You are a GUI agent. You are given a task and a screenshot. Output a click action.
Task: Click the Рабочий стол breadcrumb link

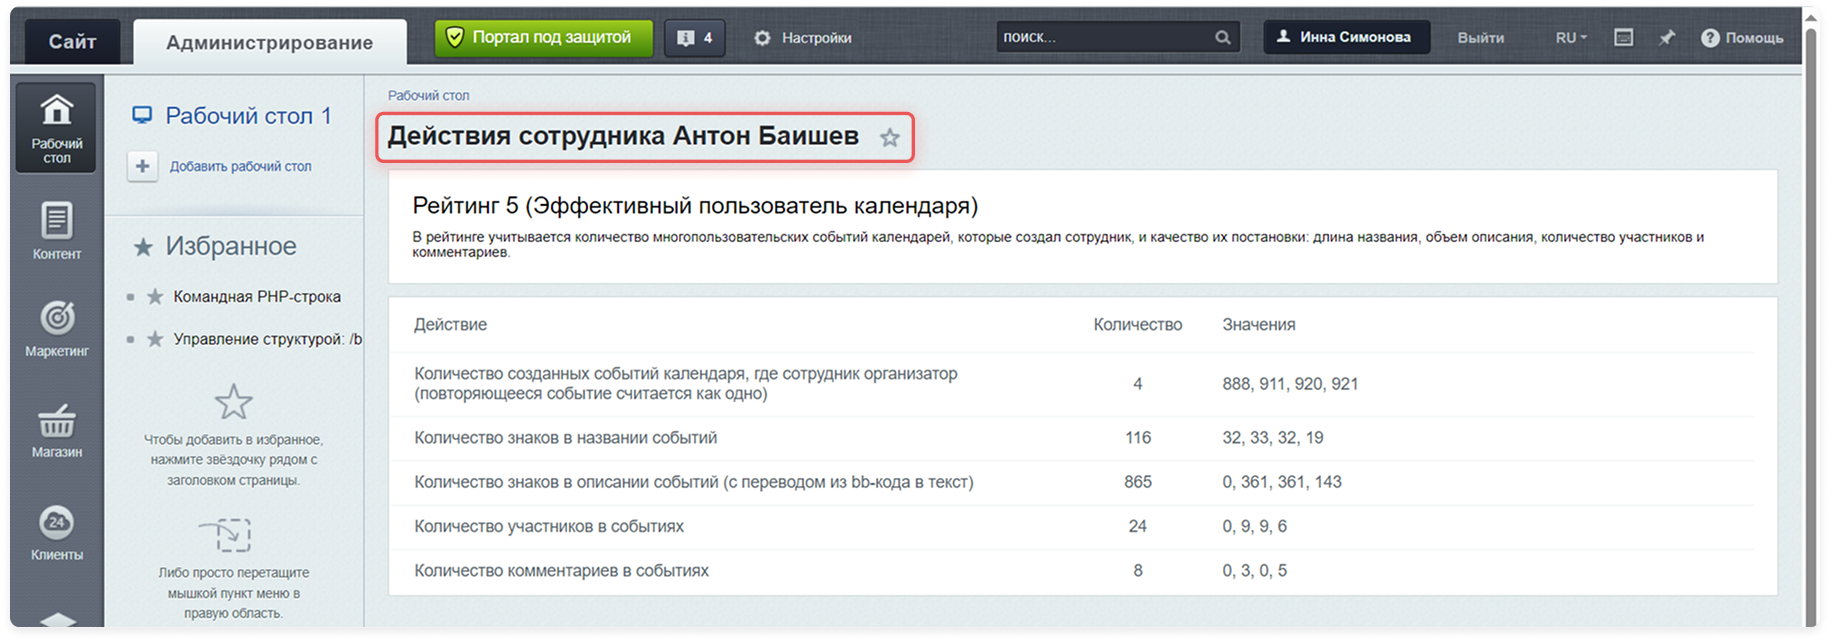click(428, 95)
